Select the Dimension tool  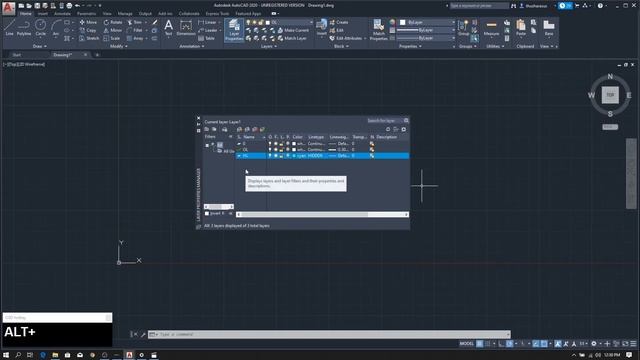(x=186, y=29)
